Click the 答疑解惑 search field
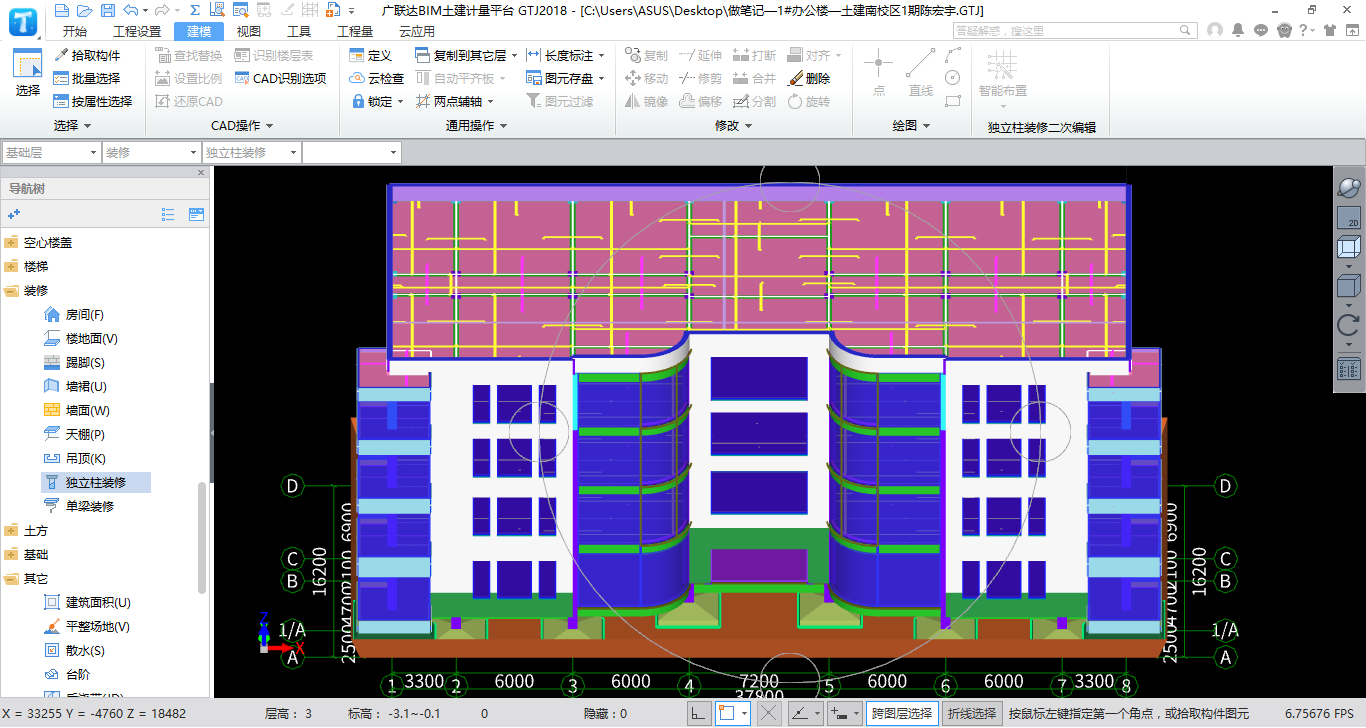The image size is (1366, 728). (1075, 30)
